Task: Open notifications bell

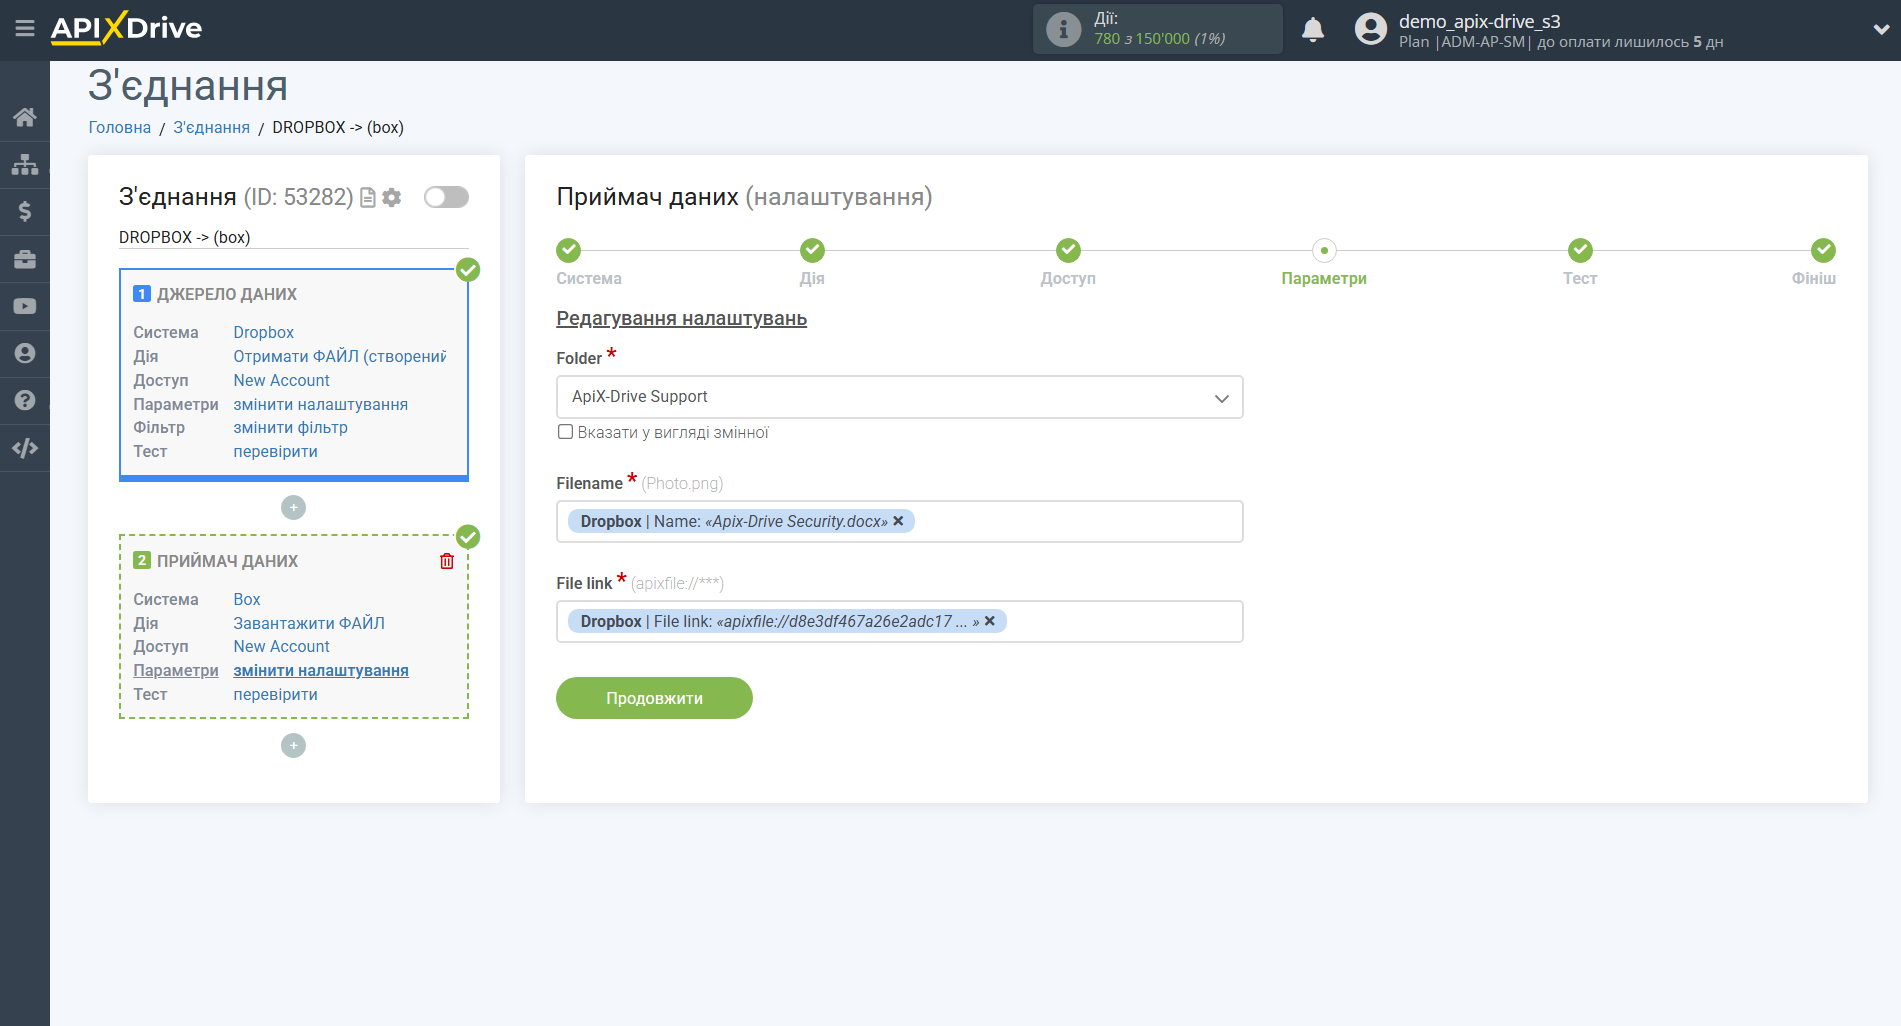Action: pyautogui.click(x=1312, y=30)
